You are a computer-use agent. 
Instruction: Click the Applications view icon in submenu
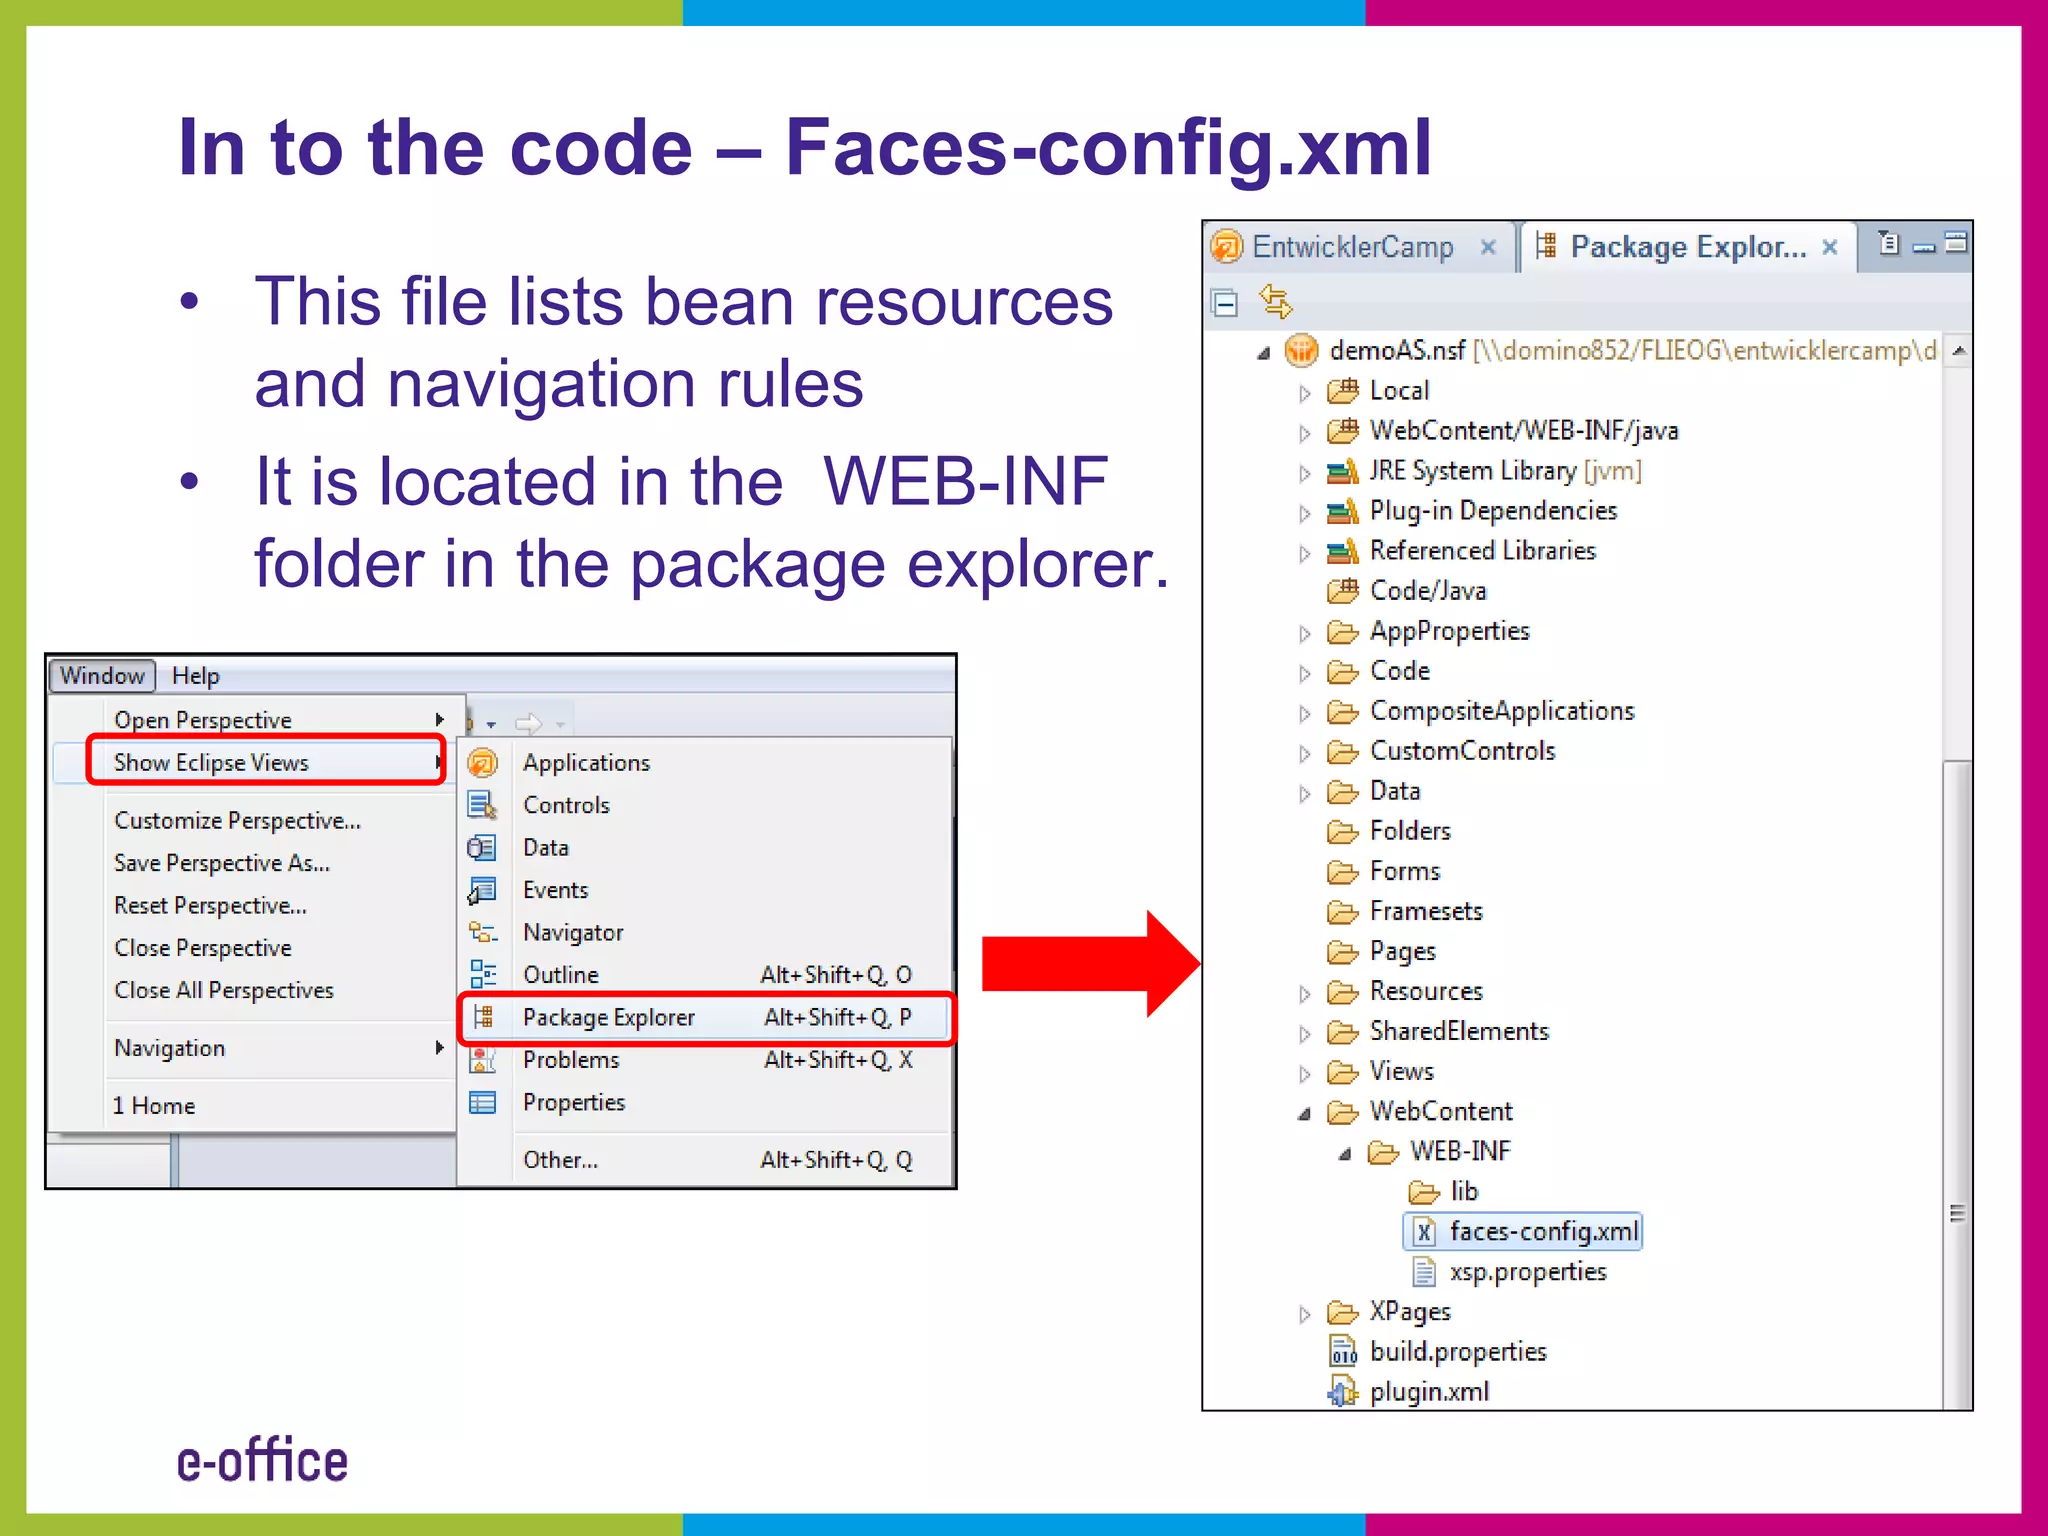483,763
